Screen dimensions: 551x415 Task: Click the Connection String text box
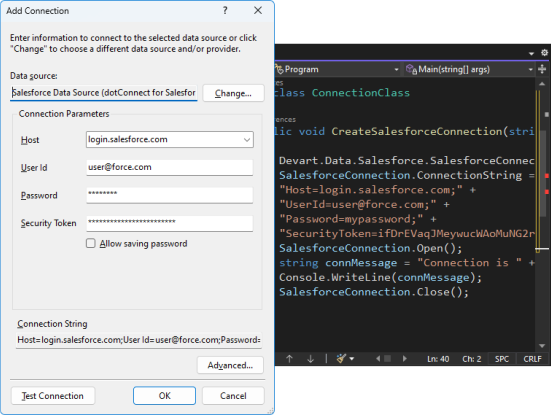pyautogui.click(x=139, y=340)
